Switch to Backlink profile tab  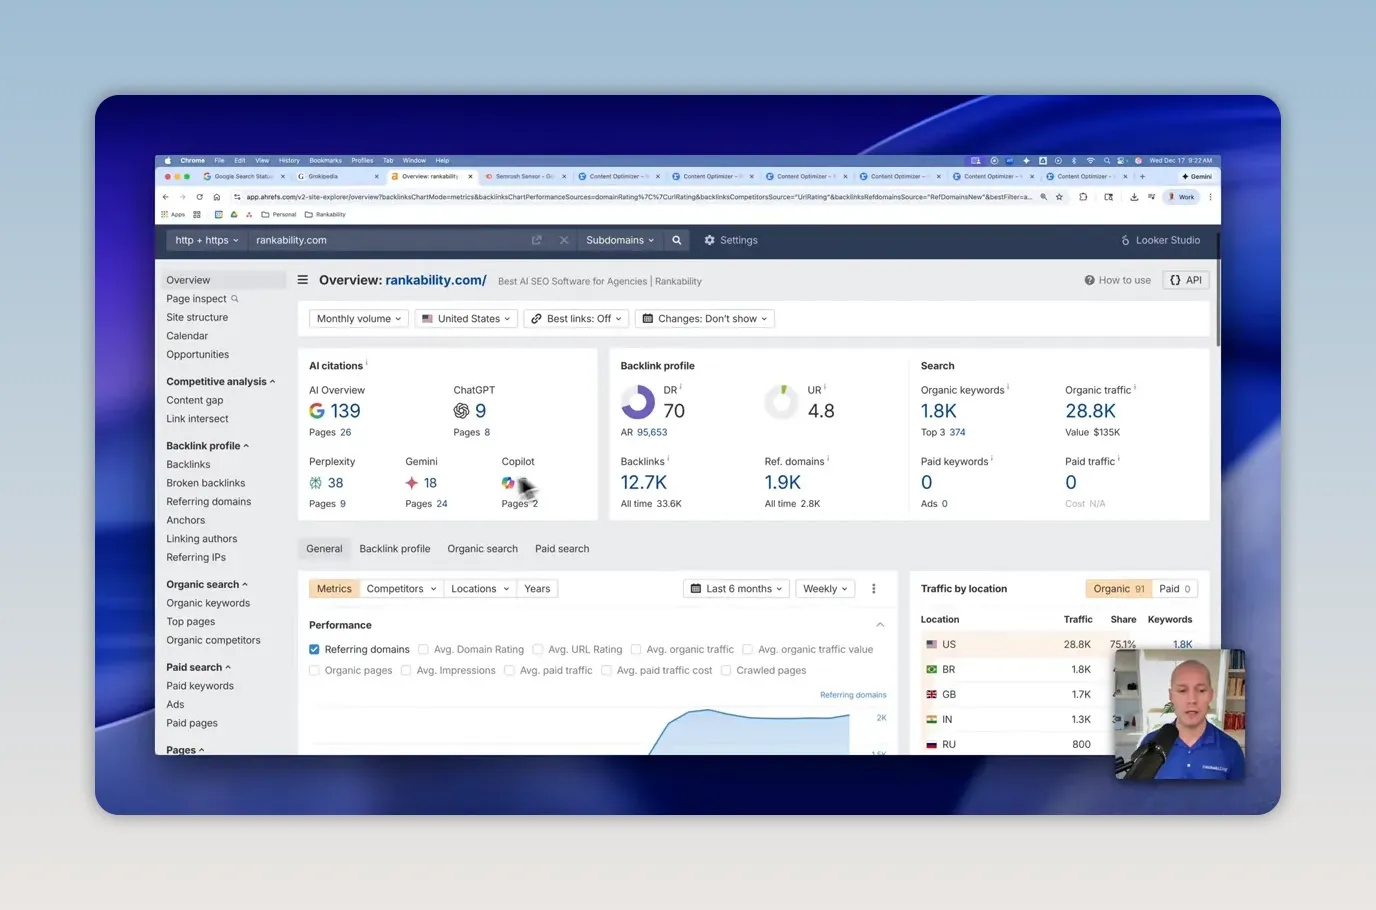[x=395, y=549]
